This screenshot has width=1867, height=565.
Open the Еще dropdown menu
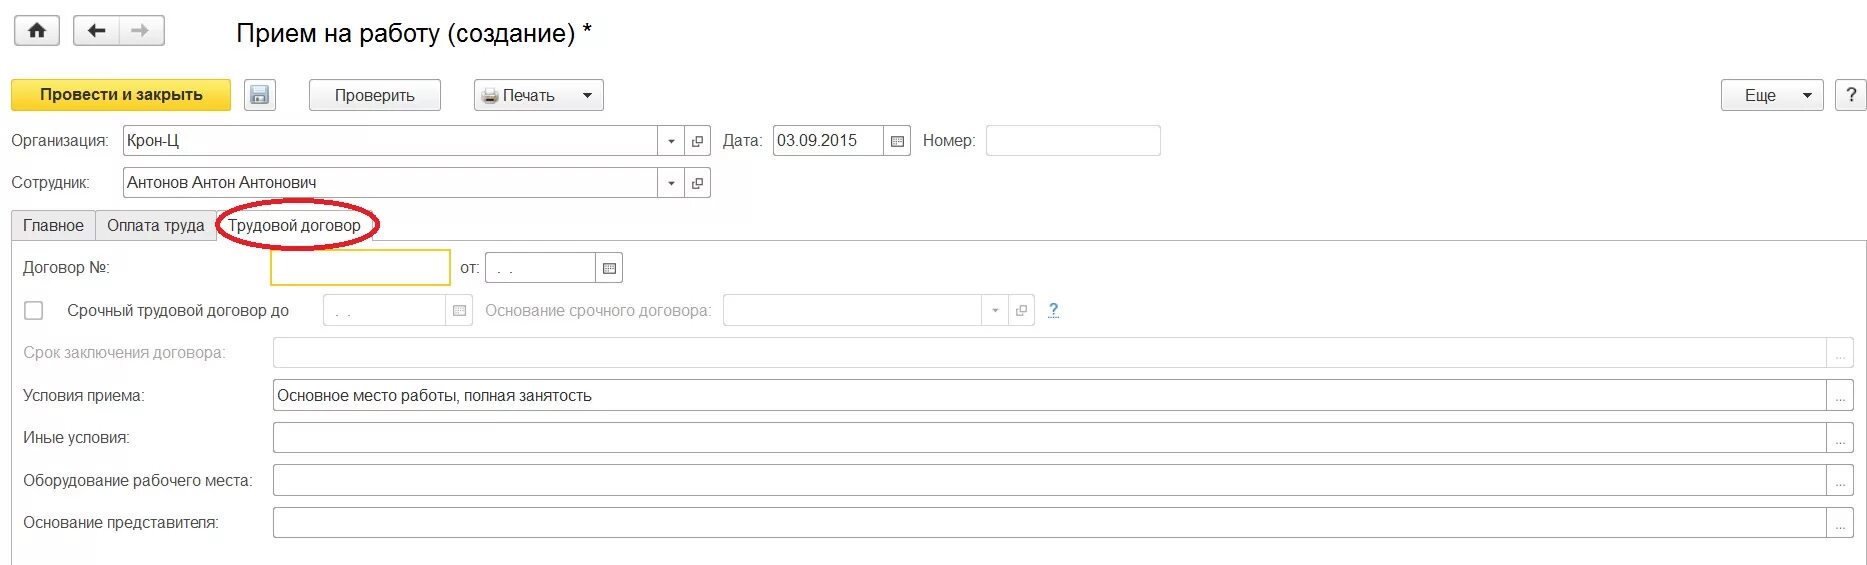pyautogui.click(x=1772, y=95)
